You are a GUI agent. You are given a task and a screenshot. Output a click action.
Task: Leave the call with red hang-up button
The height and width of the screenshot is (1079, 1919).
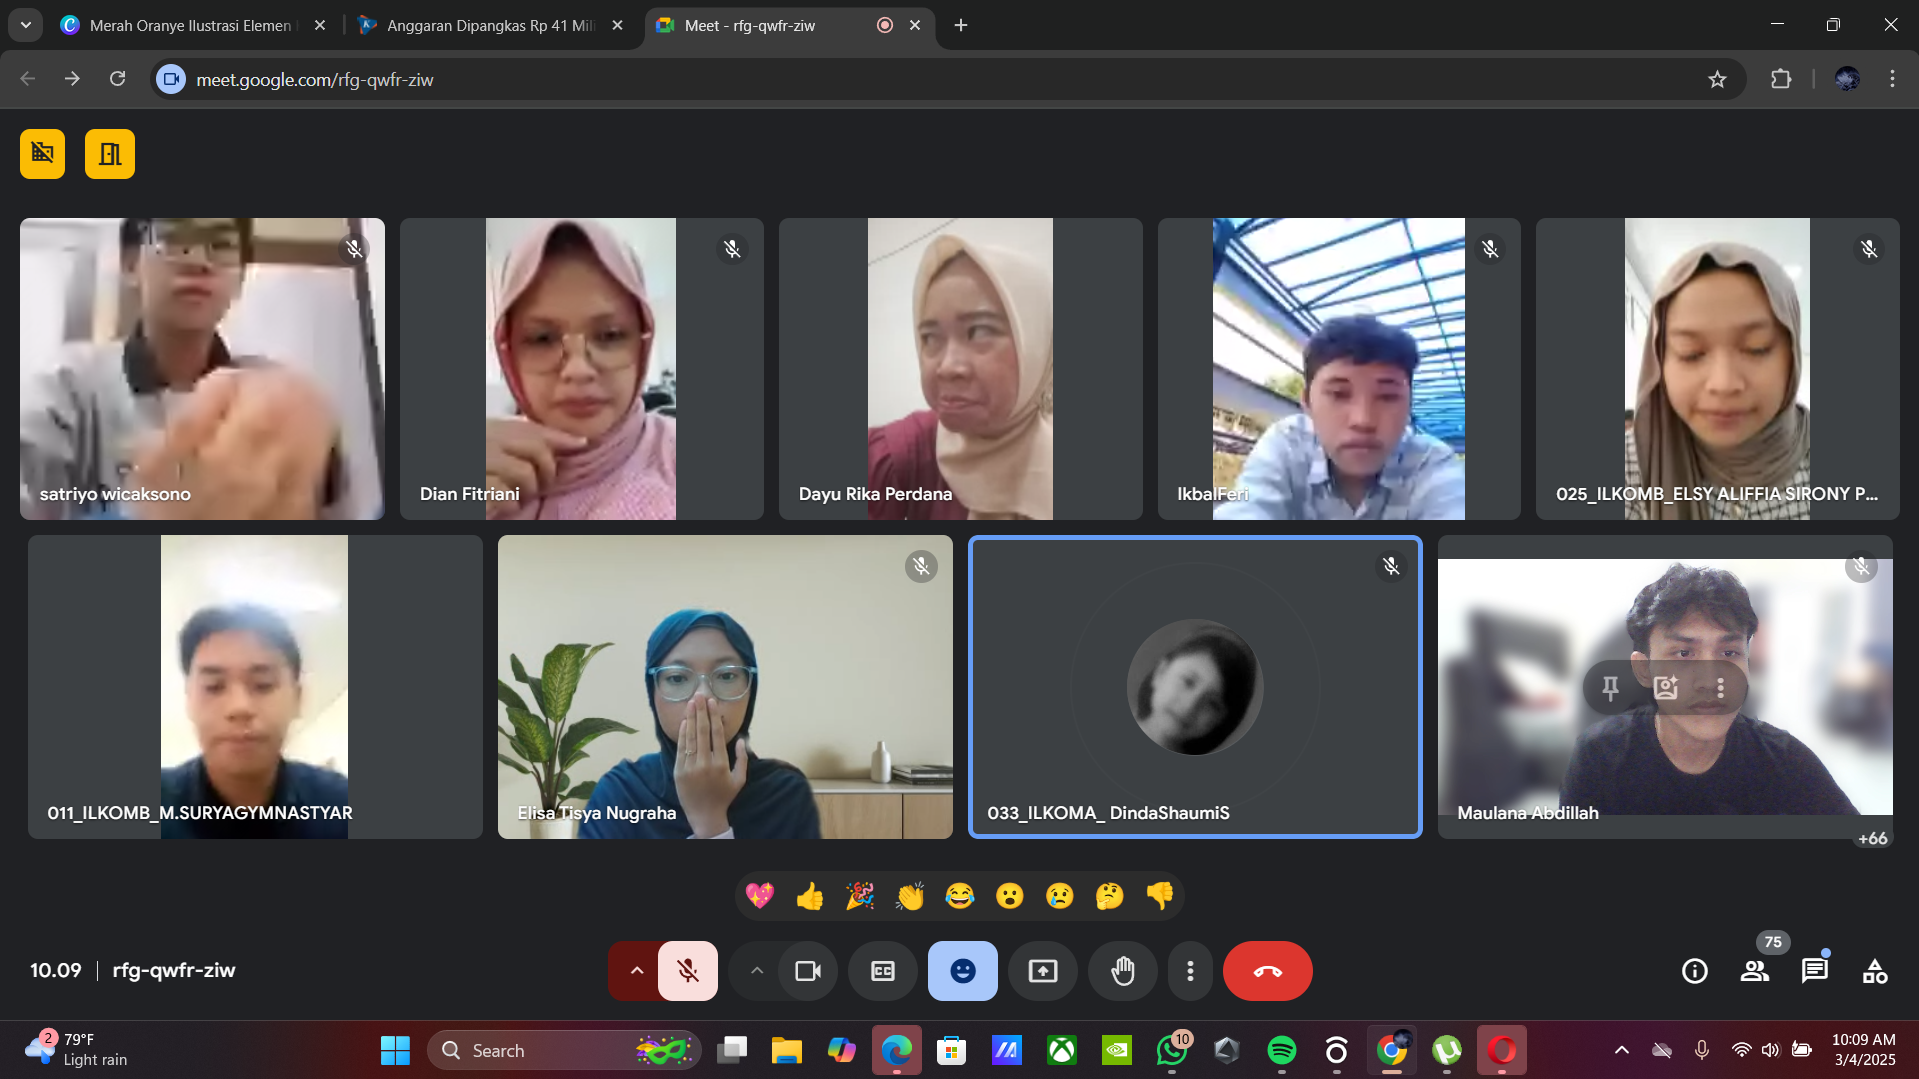point(1267,971)
